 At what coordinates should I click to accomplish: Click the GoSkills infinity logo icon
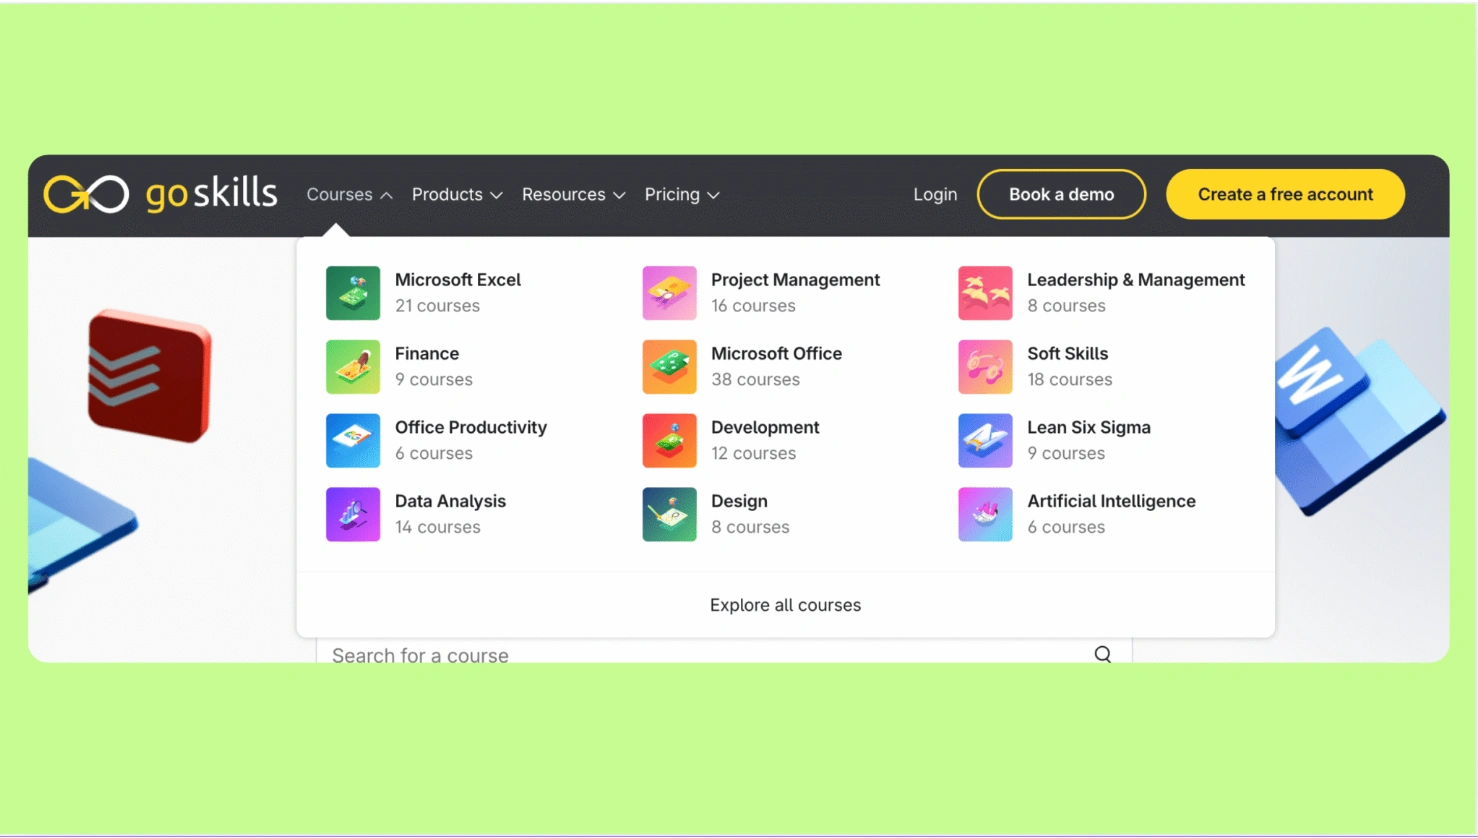point(86,194)
